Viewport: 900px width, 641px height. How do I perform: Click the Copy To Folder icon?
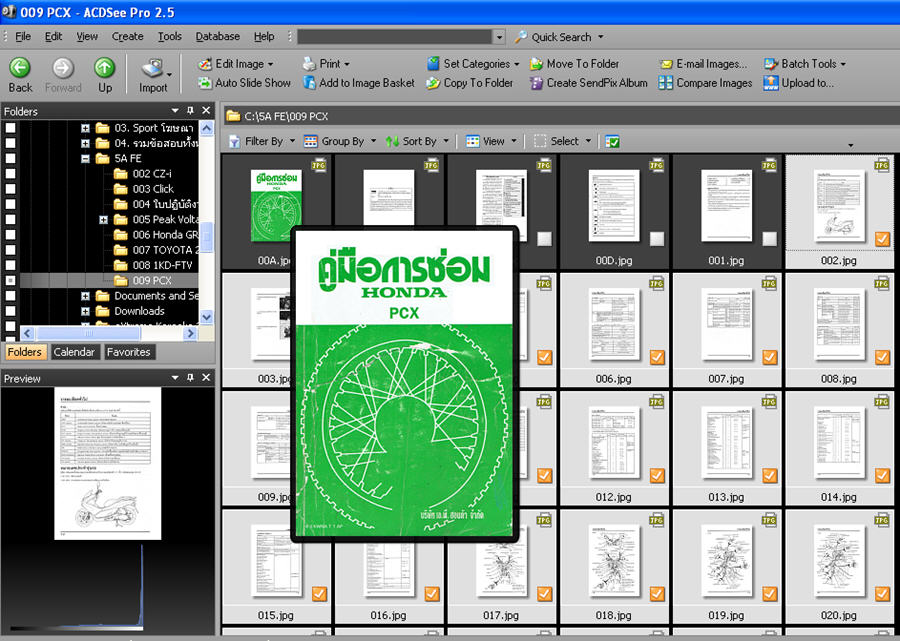[433, 83]
